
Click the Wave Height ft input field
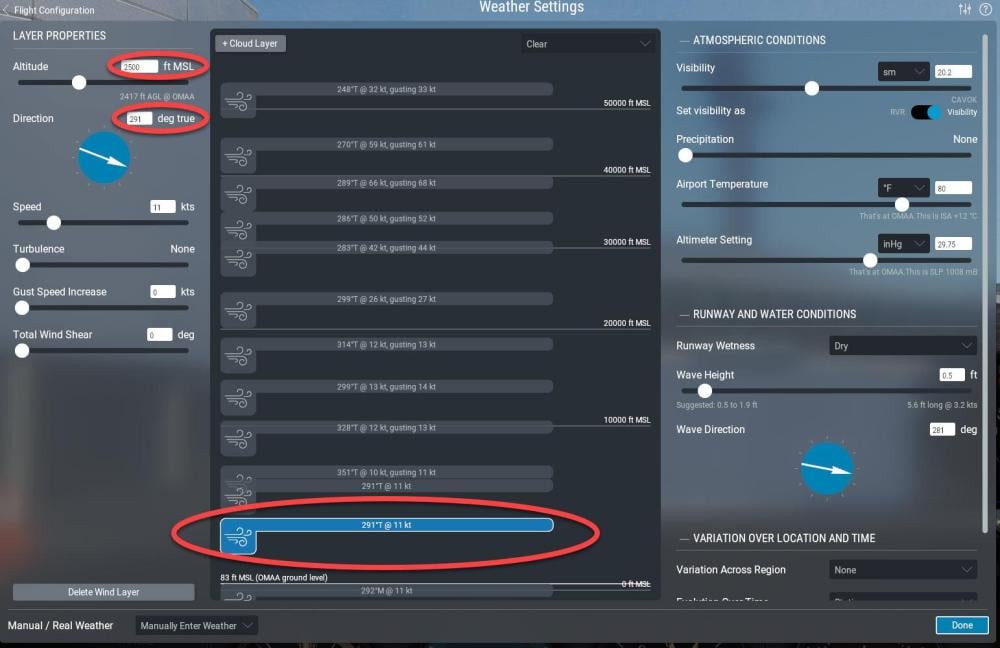[951, 375]
